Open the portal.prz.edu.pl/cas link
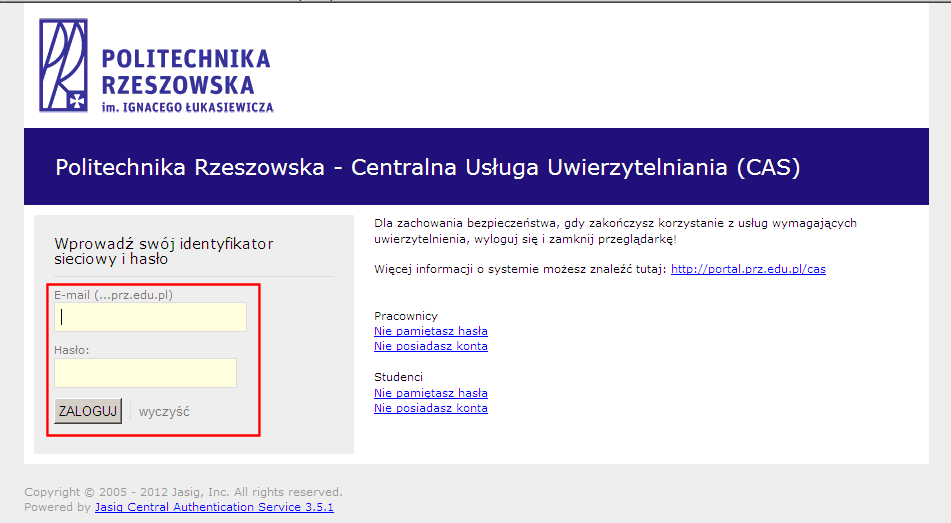The height and width of the screenshot is (523, 951). (x=748, y=269)
